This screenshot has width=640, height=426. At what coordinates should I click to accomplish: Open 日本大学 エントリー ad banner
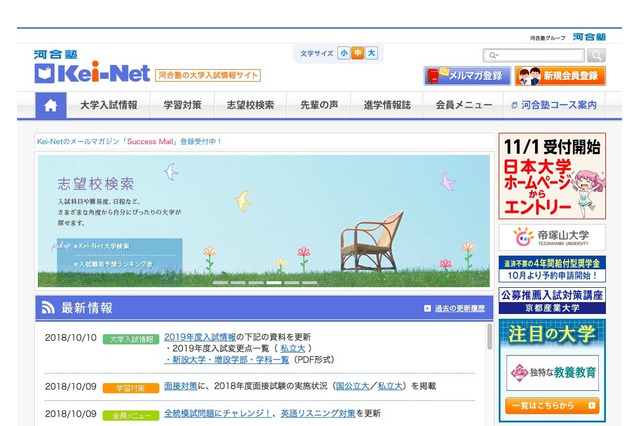pos(552,176)
